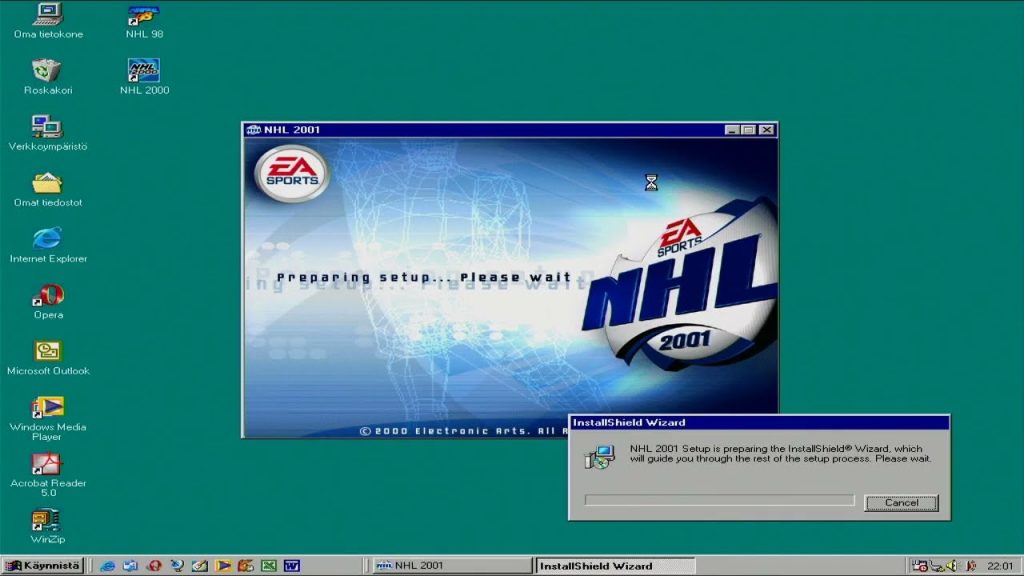Select the Internet Explorer desktop icon
This screenshot has height=576, width=1024.
coord(47,240)
